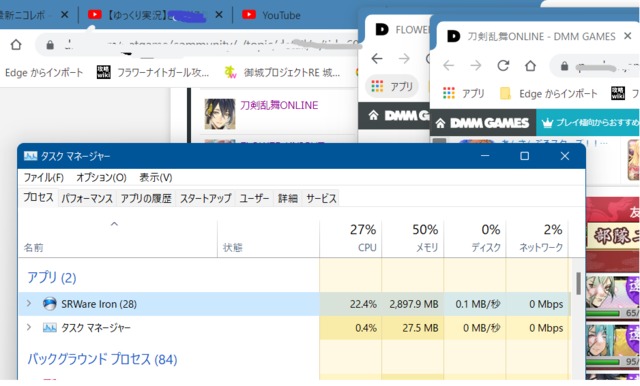Click the reload icon in DMM GAMES browser
The height and width of the screenshot is (386, 640).
503,65
